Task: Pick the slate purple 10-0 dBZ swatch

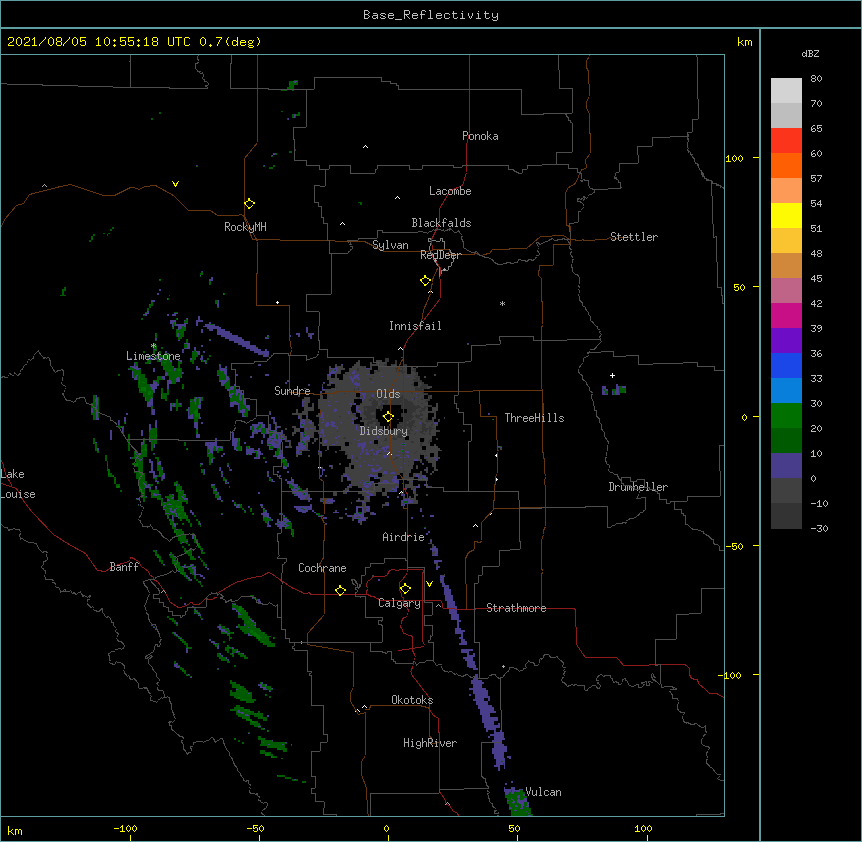Action: click(786, 466)
